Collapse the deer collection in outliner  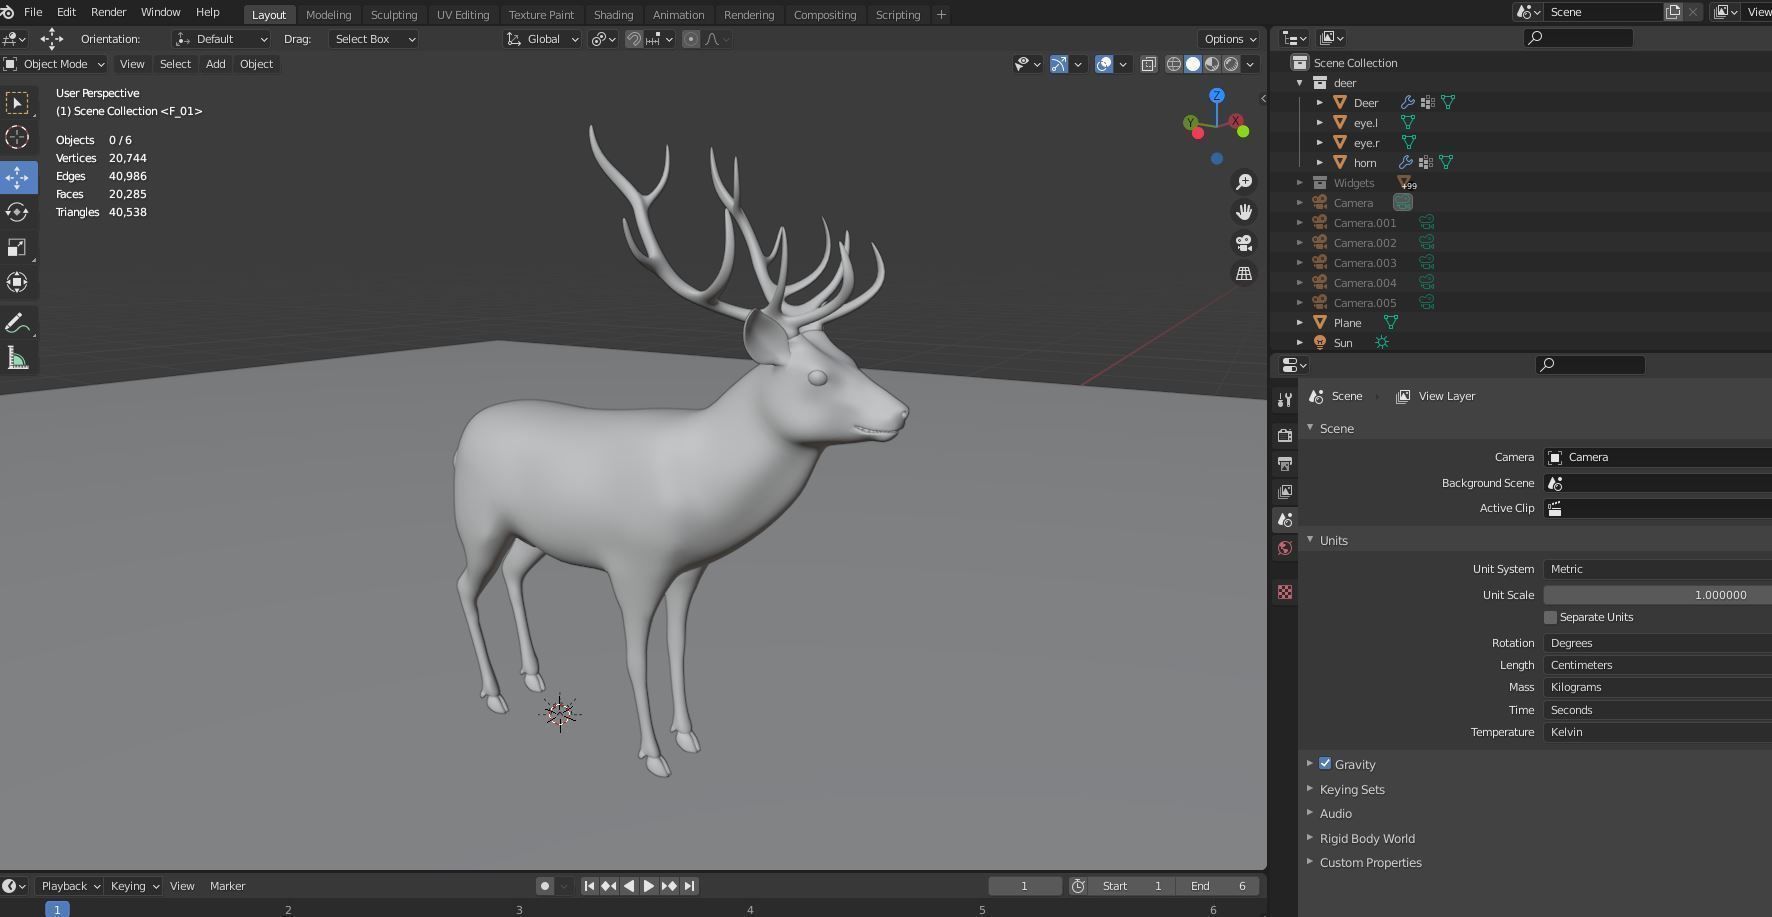(1300, 83)
